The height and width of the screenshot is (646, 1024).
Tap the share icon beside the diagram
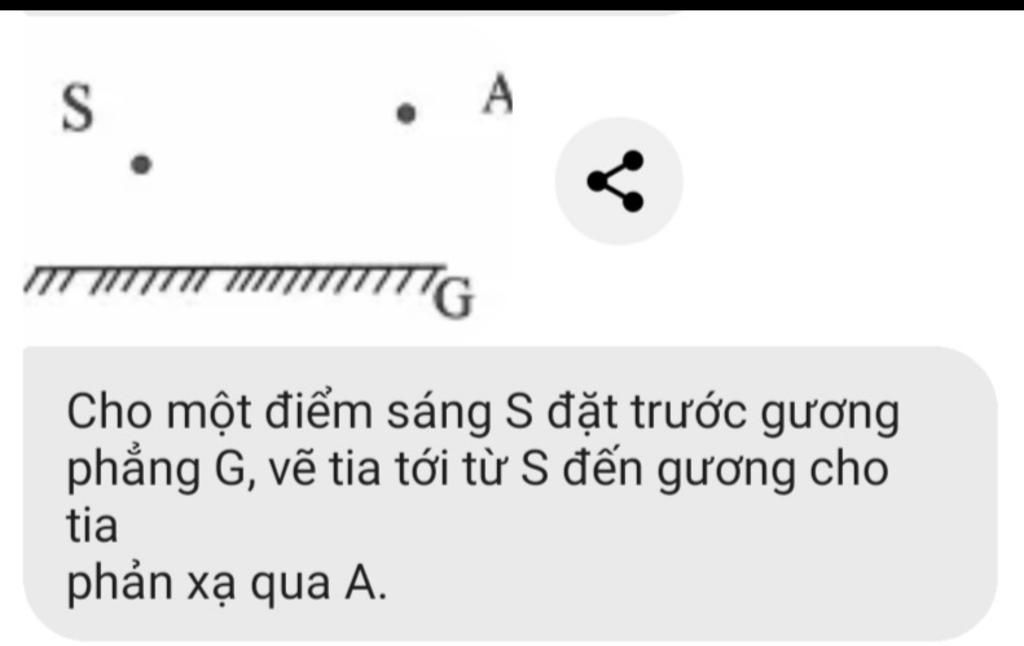click(618, 181)
